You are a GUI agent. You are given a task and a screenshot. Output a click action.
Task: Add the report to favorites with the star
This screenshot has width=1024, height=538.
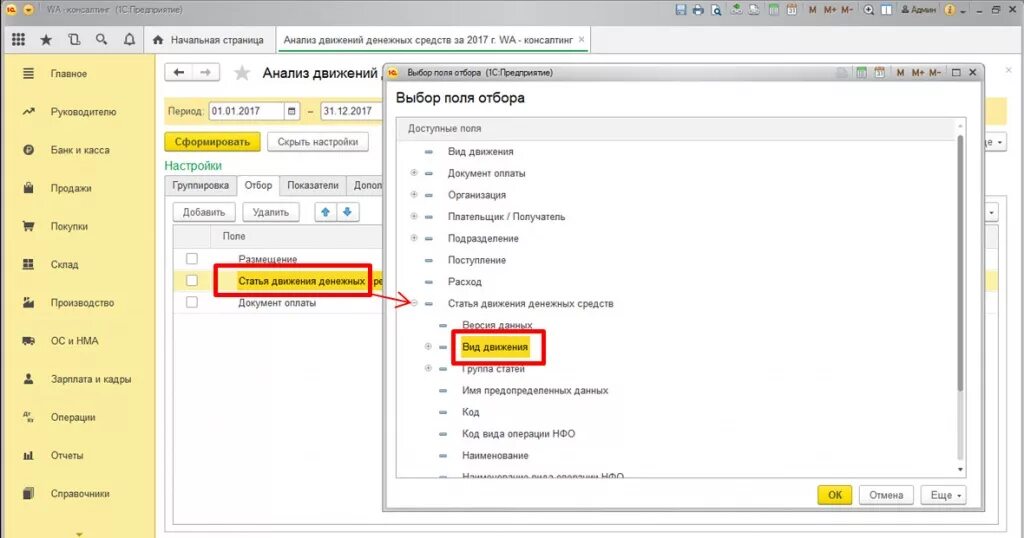[242, 72]
